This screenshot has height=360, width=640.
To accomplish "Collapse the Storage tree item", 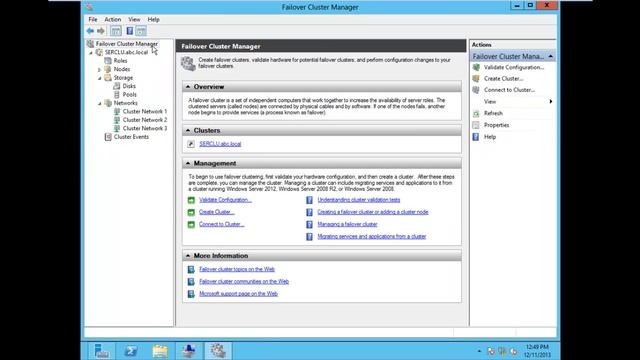I will pyautogui.click(x=100, y=78).
